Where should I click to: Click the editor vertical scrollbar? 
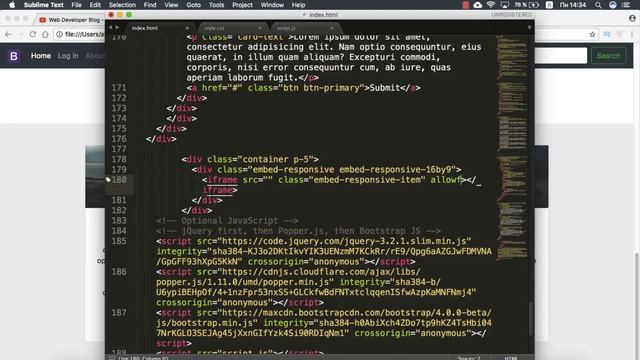531,318
